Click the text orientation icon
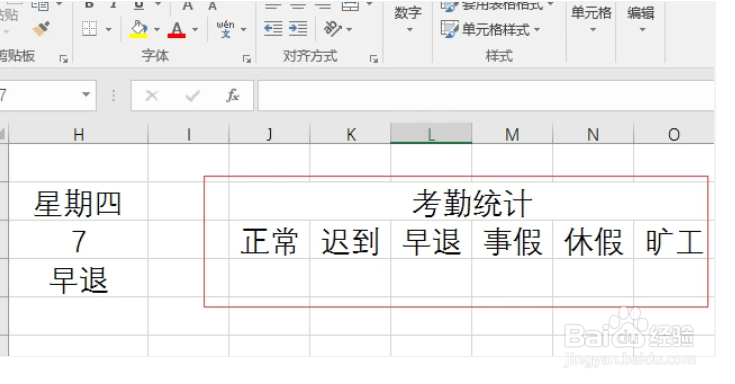Image resolution: width=735 pixels, height=384 pixels. pos(333,29)
